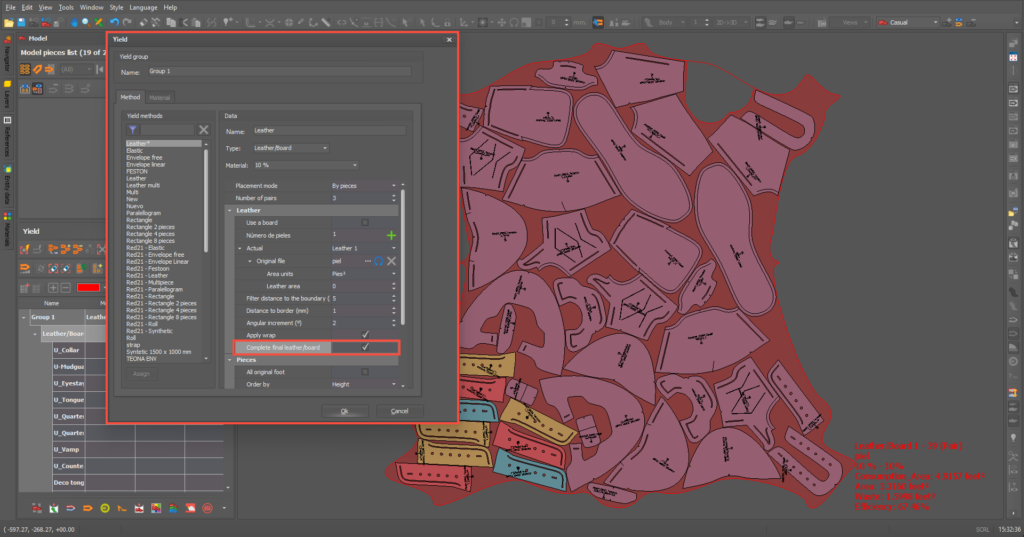This screenshot has width=1024, height=537.
Task: Toggle the Apply wrap checkbox
Action: (365, 335)
